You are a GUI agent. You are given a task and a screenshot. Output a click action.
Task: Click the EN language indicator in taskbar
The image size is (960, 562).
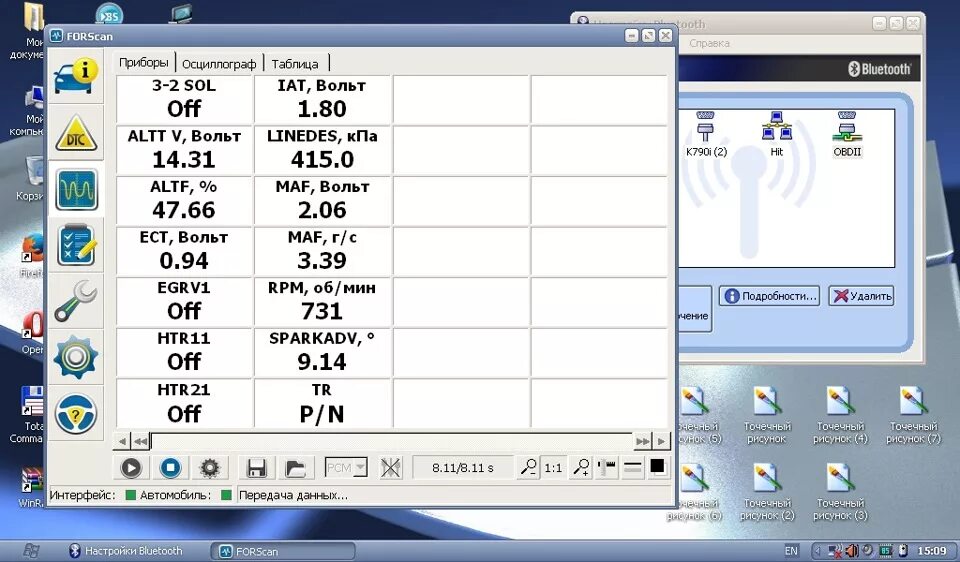[x=792, y=551]
